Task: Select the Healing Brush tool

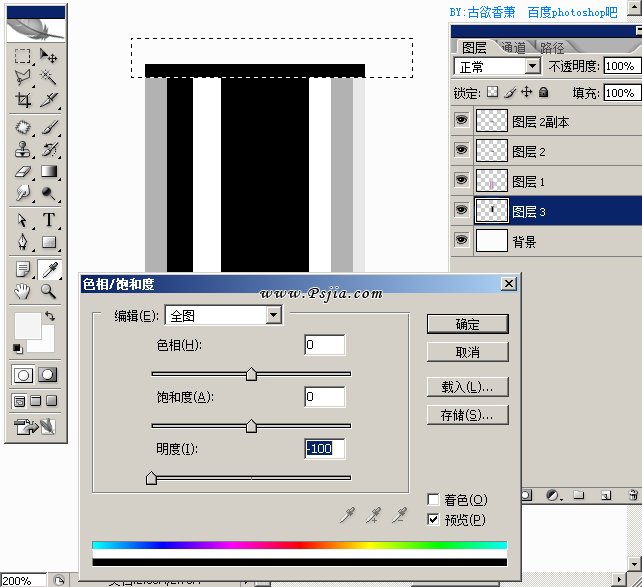Action: (23, 127)
